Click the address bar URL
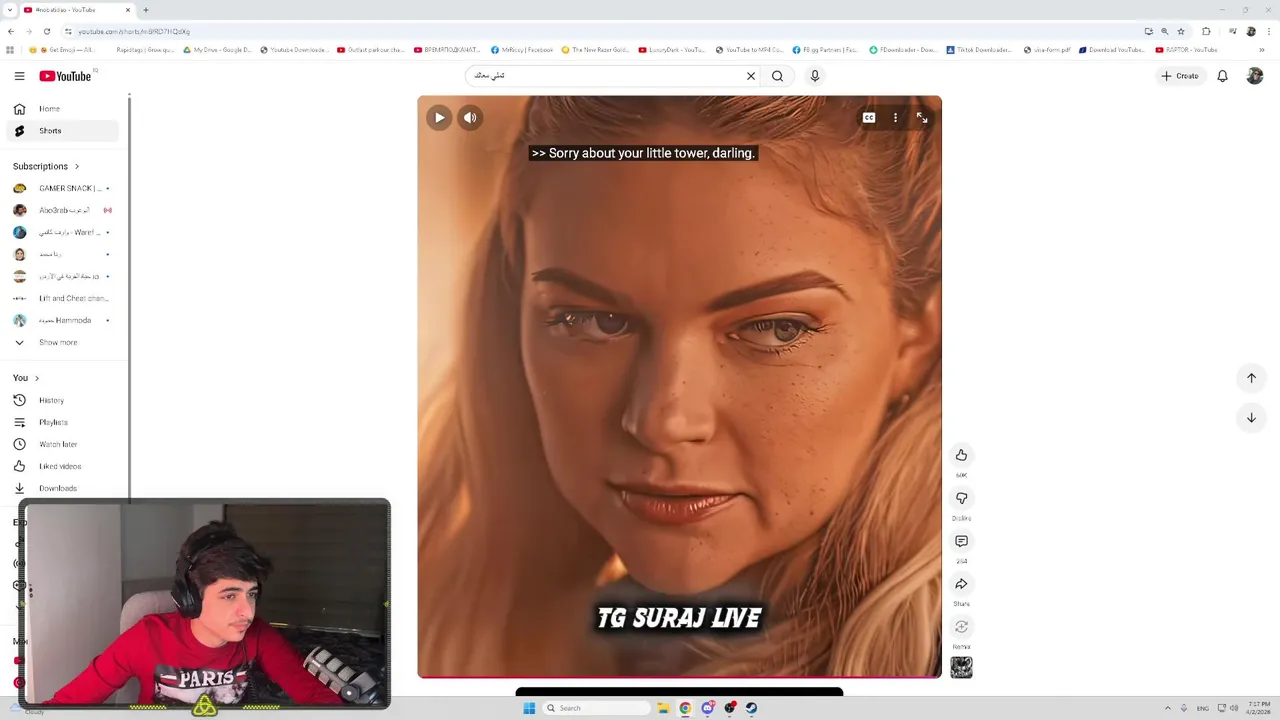The image size is (1280, 720). point(134,32)
